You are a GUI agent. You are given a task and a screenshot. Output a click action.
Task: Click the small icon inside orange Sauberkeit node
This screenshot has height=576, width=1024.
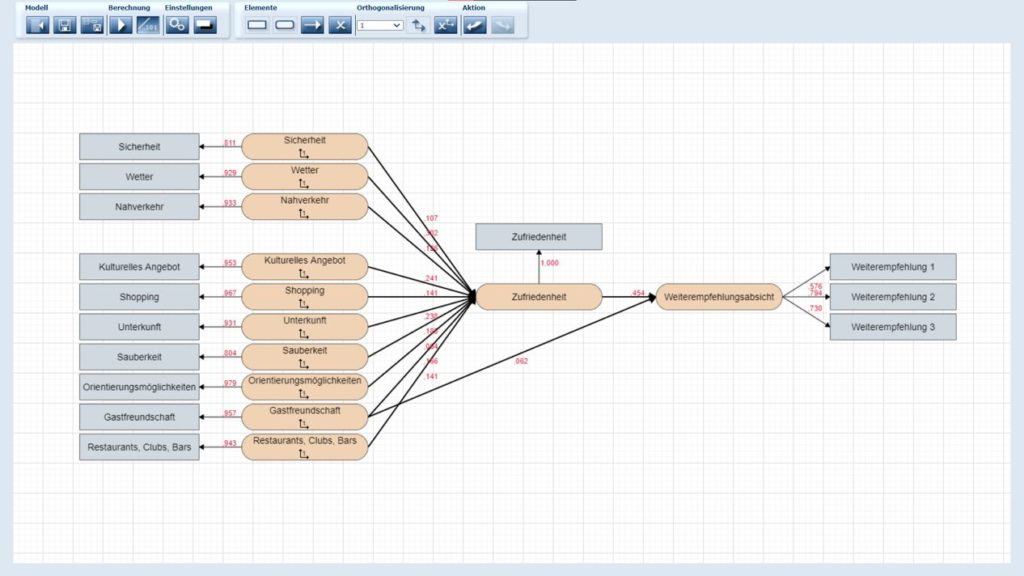click(x=304, y=364)
